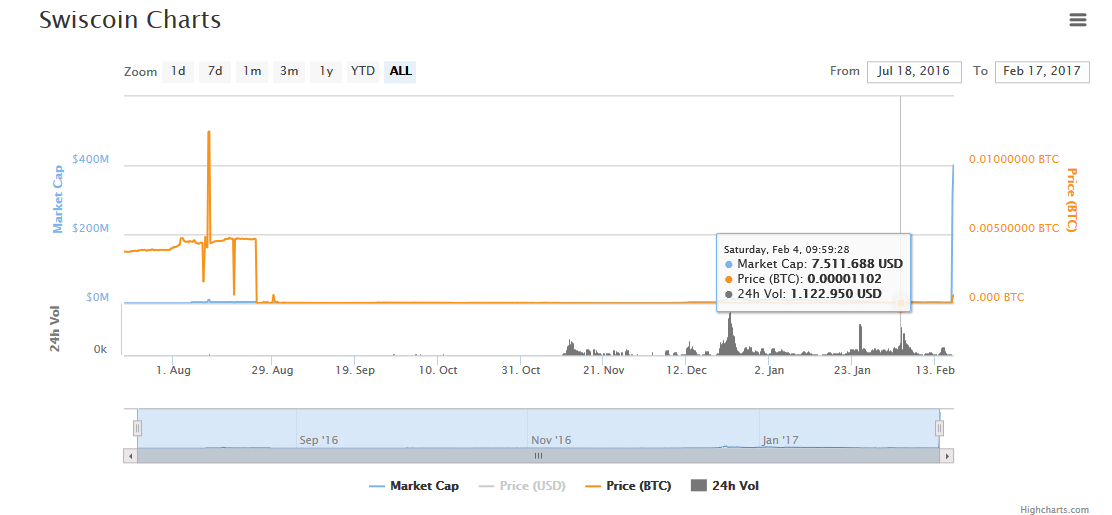
Task: Click the Price (BTC) axis title
Action: [1072, 200]
